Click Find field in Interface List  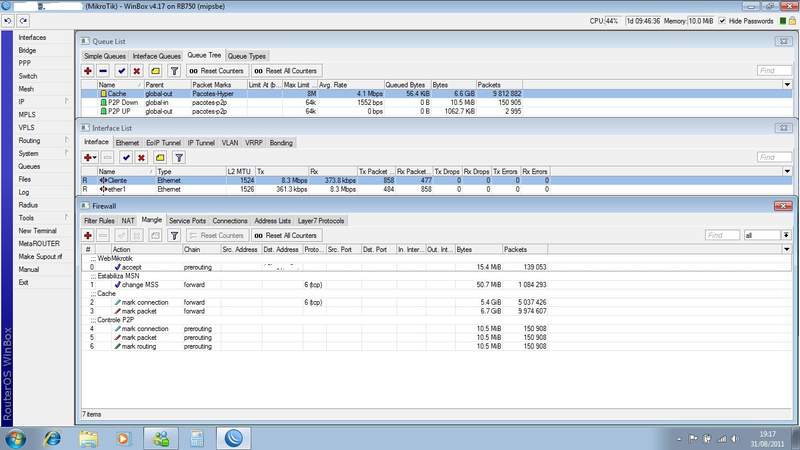pyautogui.click(x=774, y=157)
